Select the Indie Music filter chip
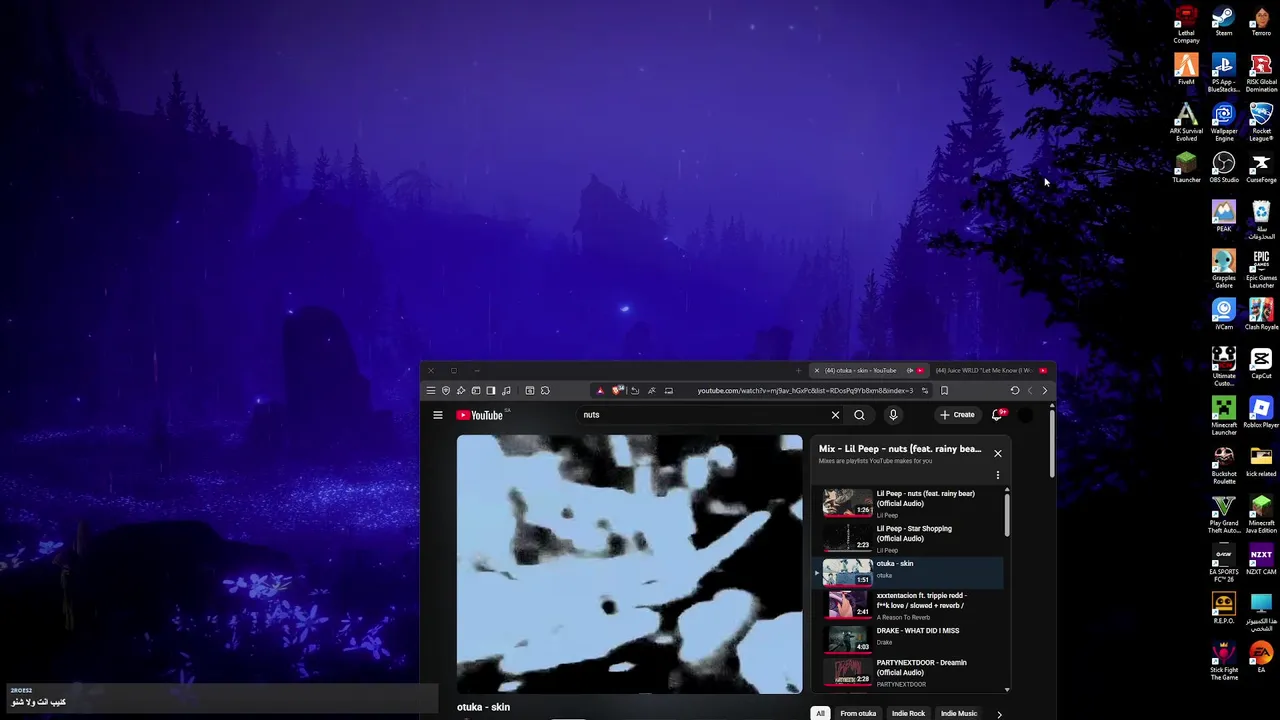This screenshot has width=1280, height=720. (958, 713)
